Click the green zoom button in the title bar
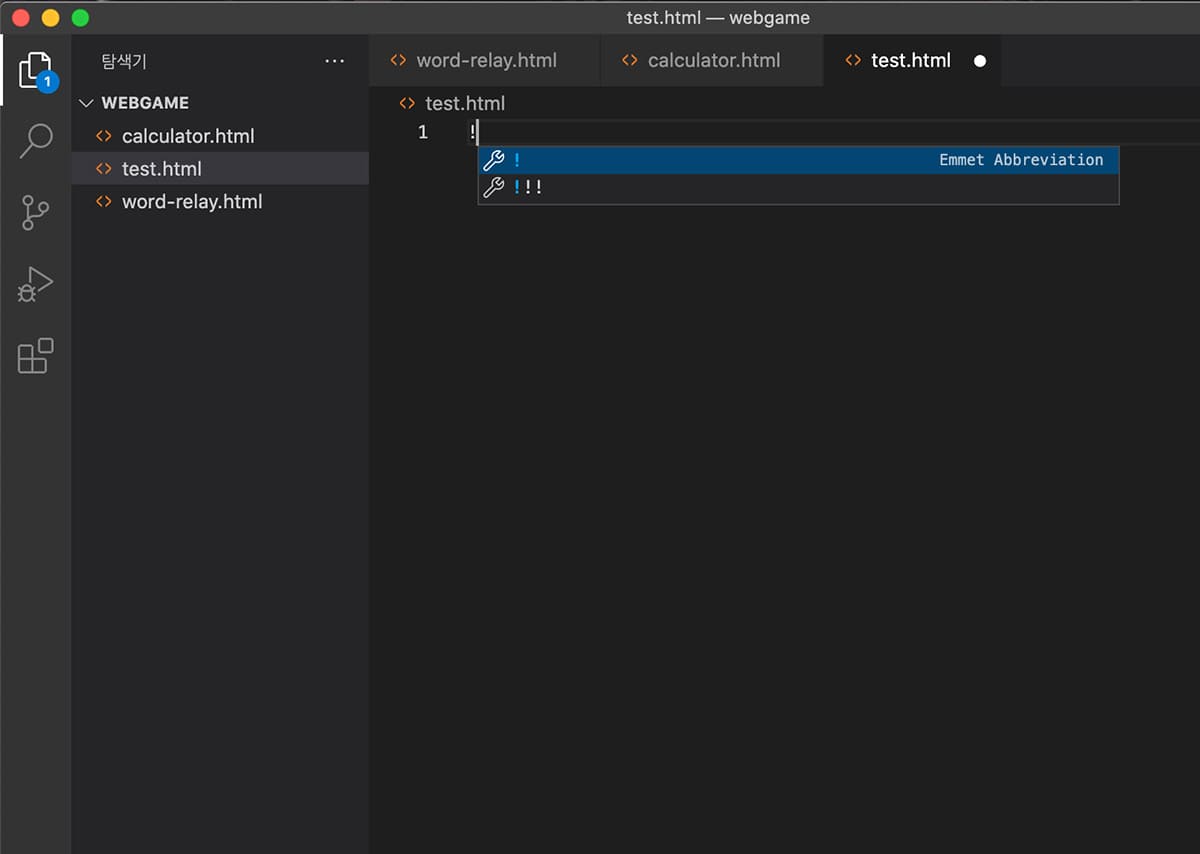Viewport: 1200px width, 854px height. 78,17
